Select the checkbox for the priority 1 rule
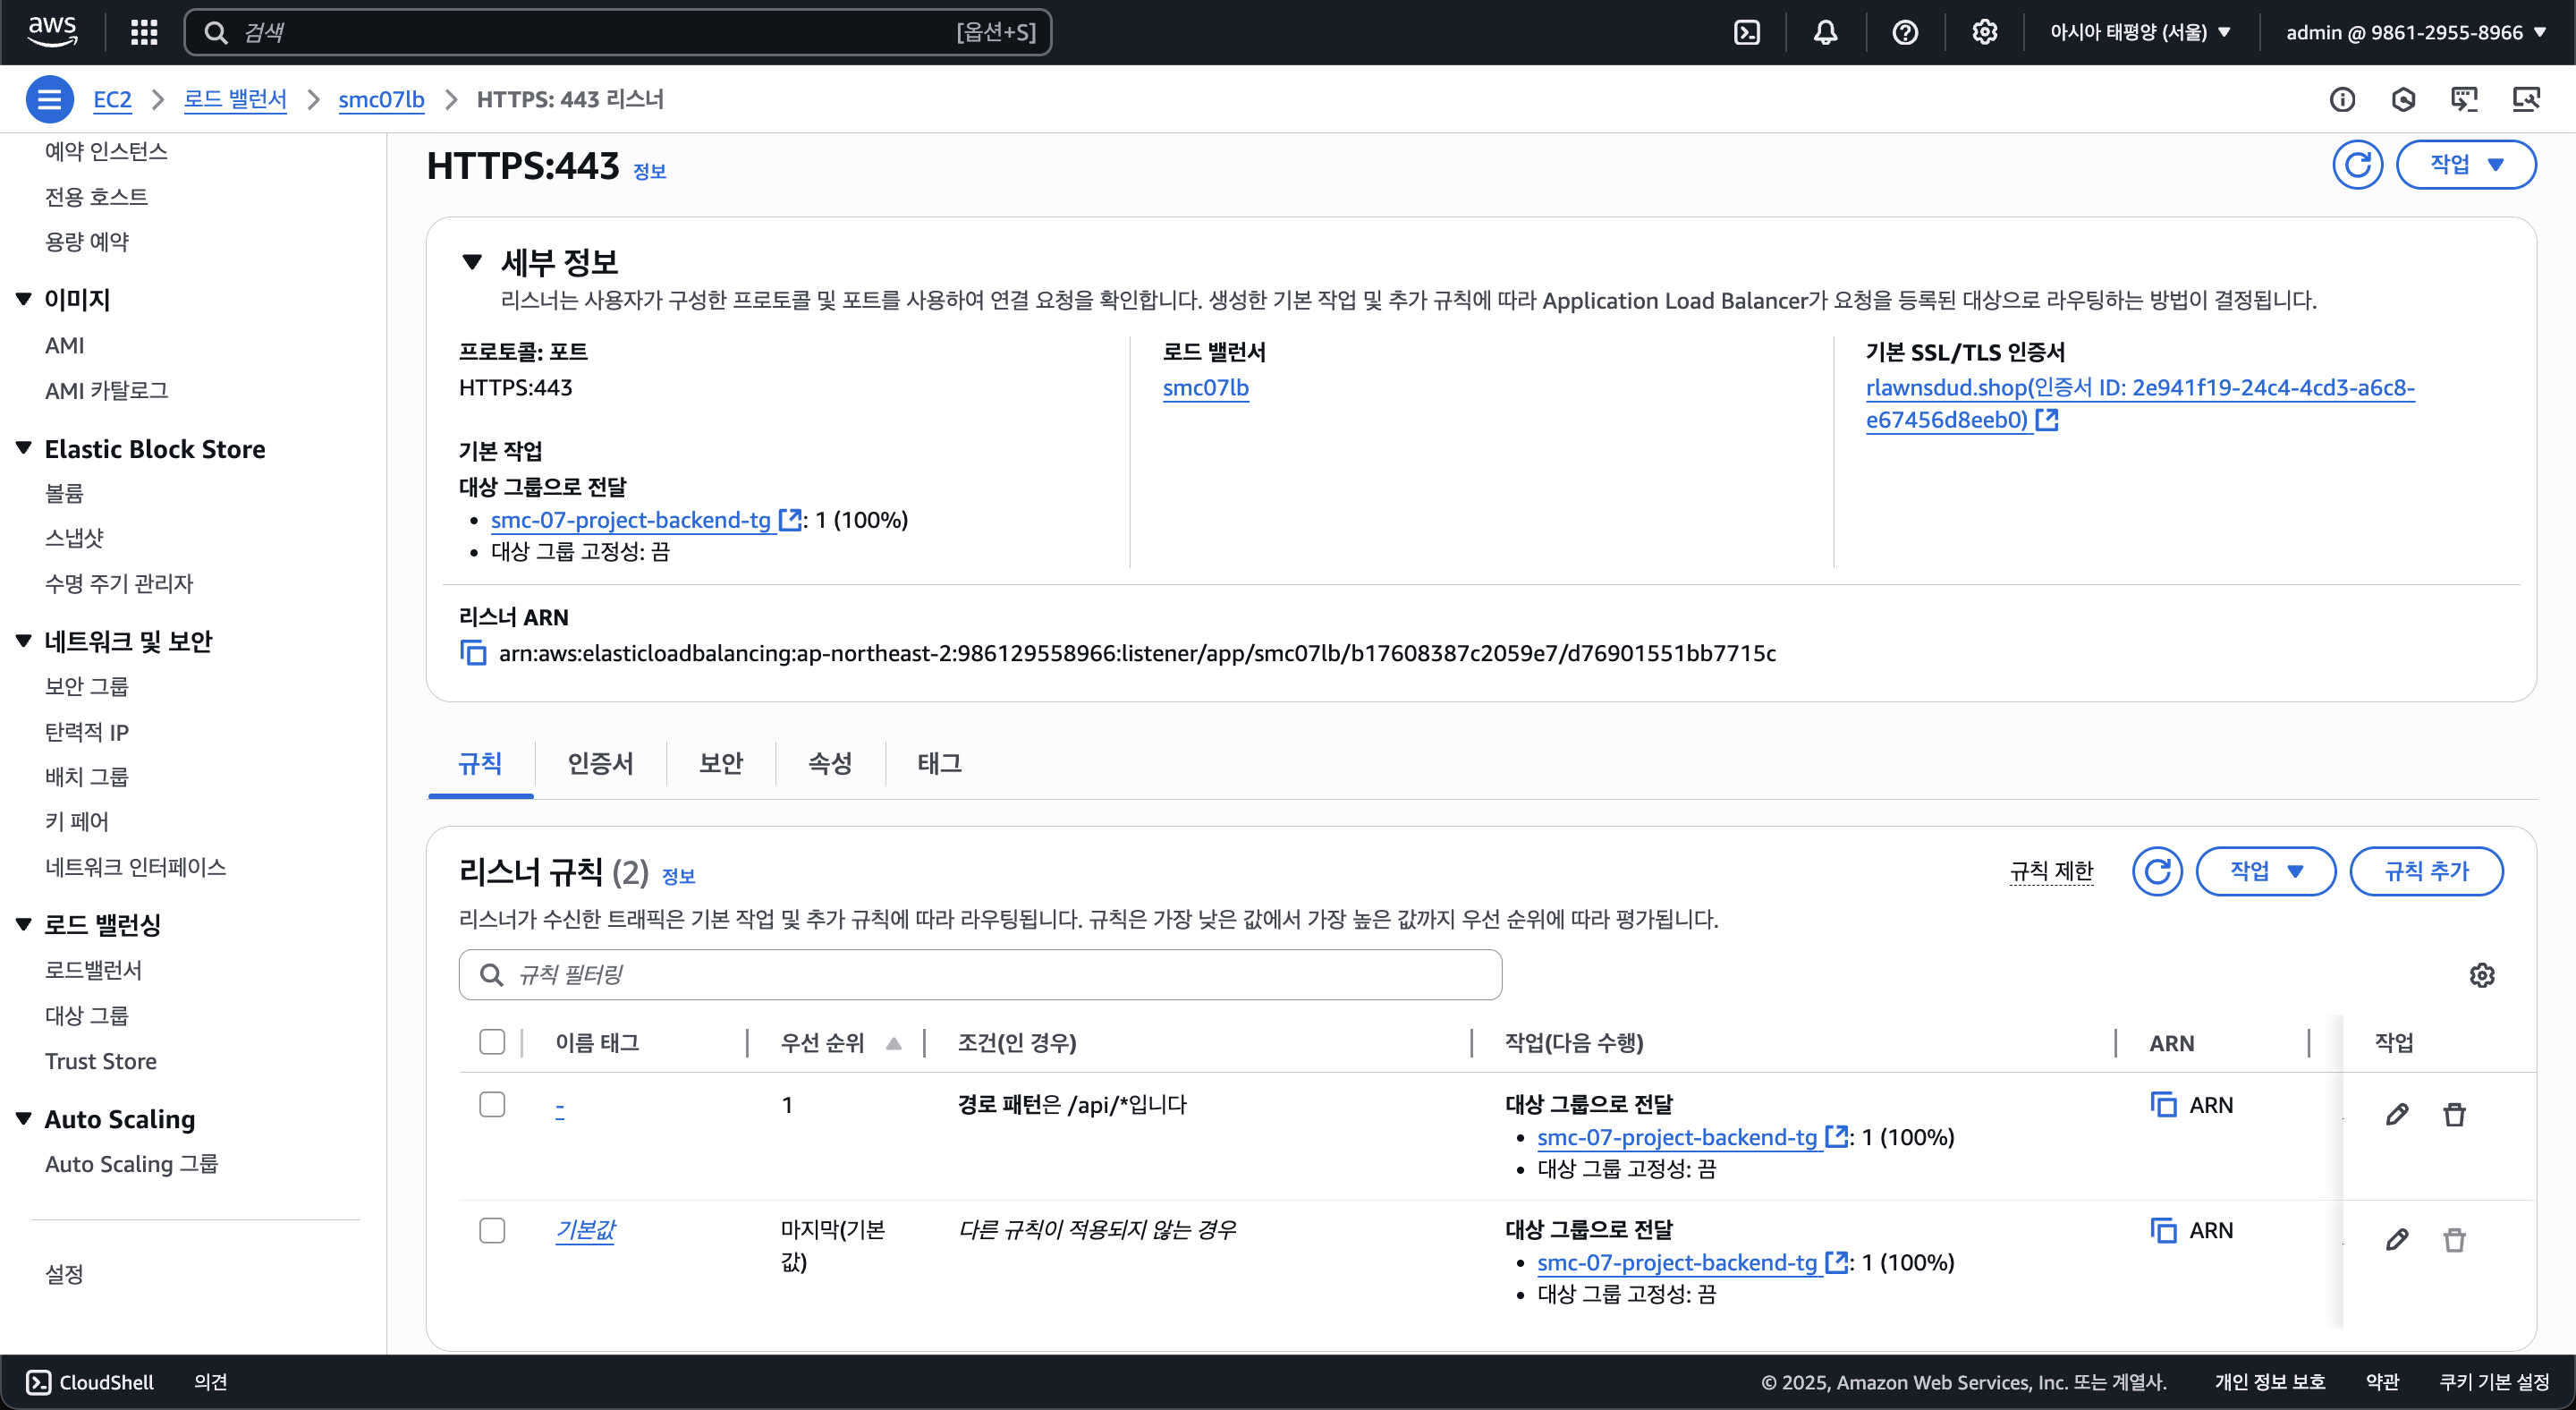2576x1410 pixels. [492, 1104]
